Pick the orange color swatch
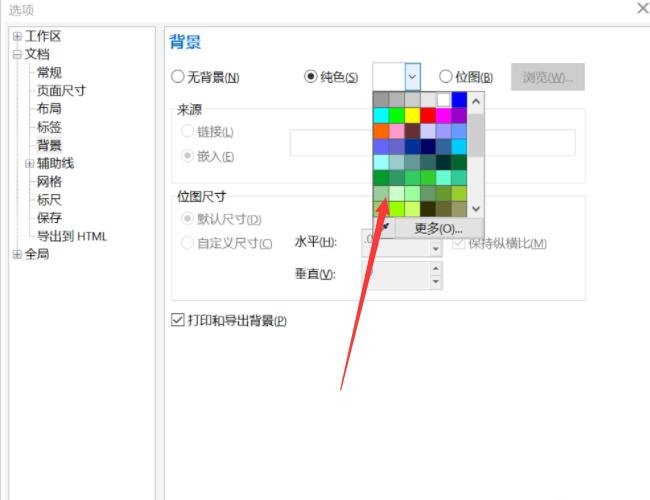Viewport: 650px width, 500px height. pyautogui.click(x=381, y=131)
